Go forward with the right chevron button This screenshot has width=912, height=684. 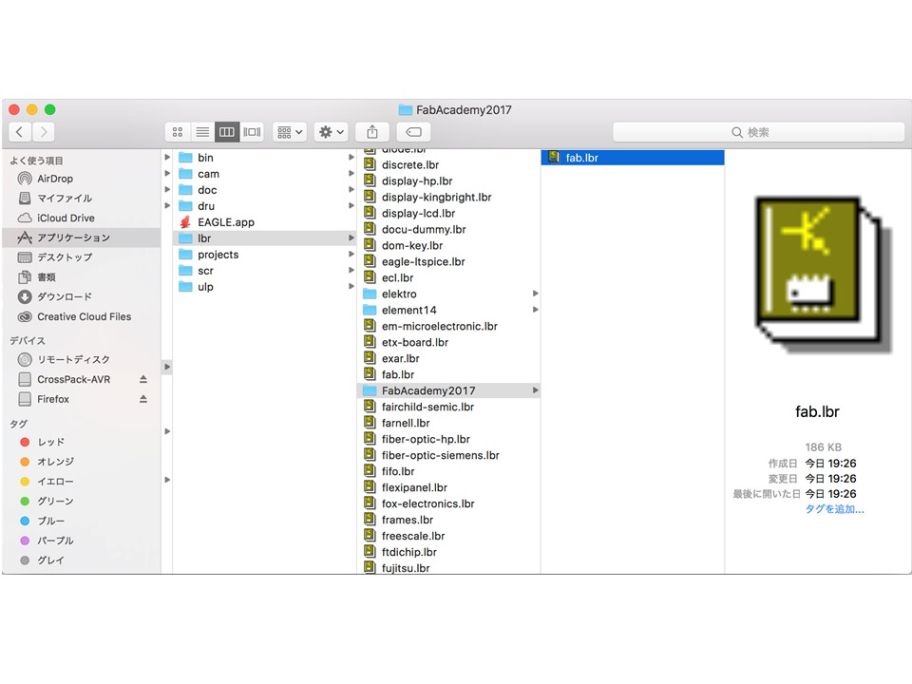tap(43, 132)
